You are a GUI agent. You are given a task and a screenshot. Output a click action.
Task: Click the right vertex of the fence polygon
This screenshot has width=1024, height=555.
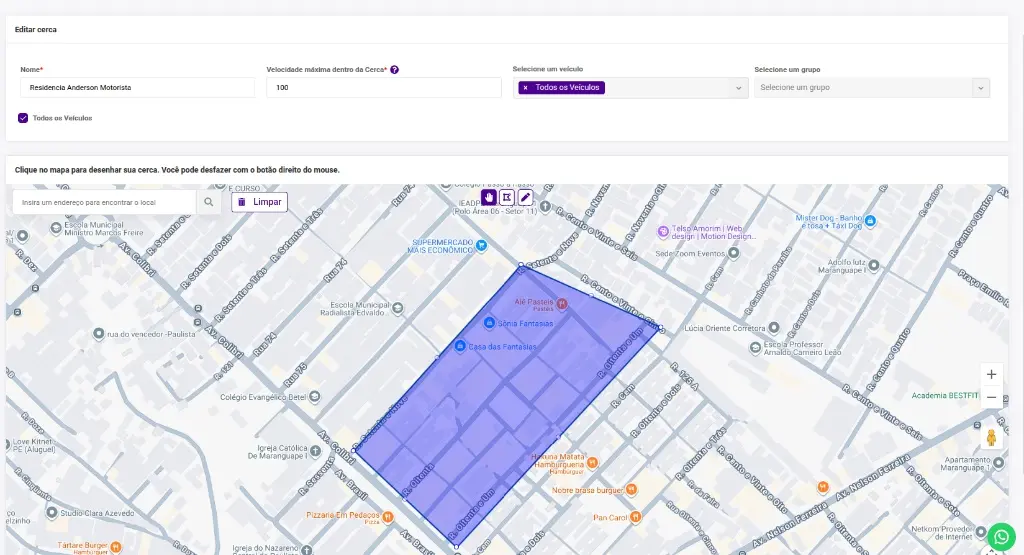660,328
